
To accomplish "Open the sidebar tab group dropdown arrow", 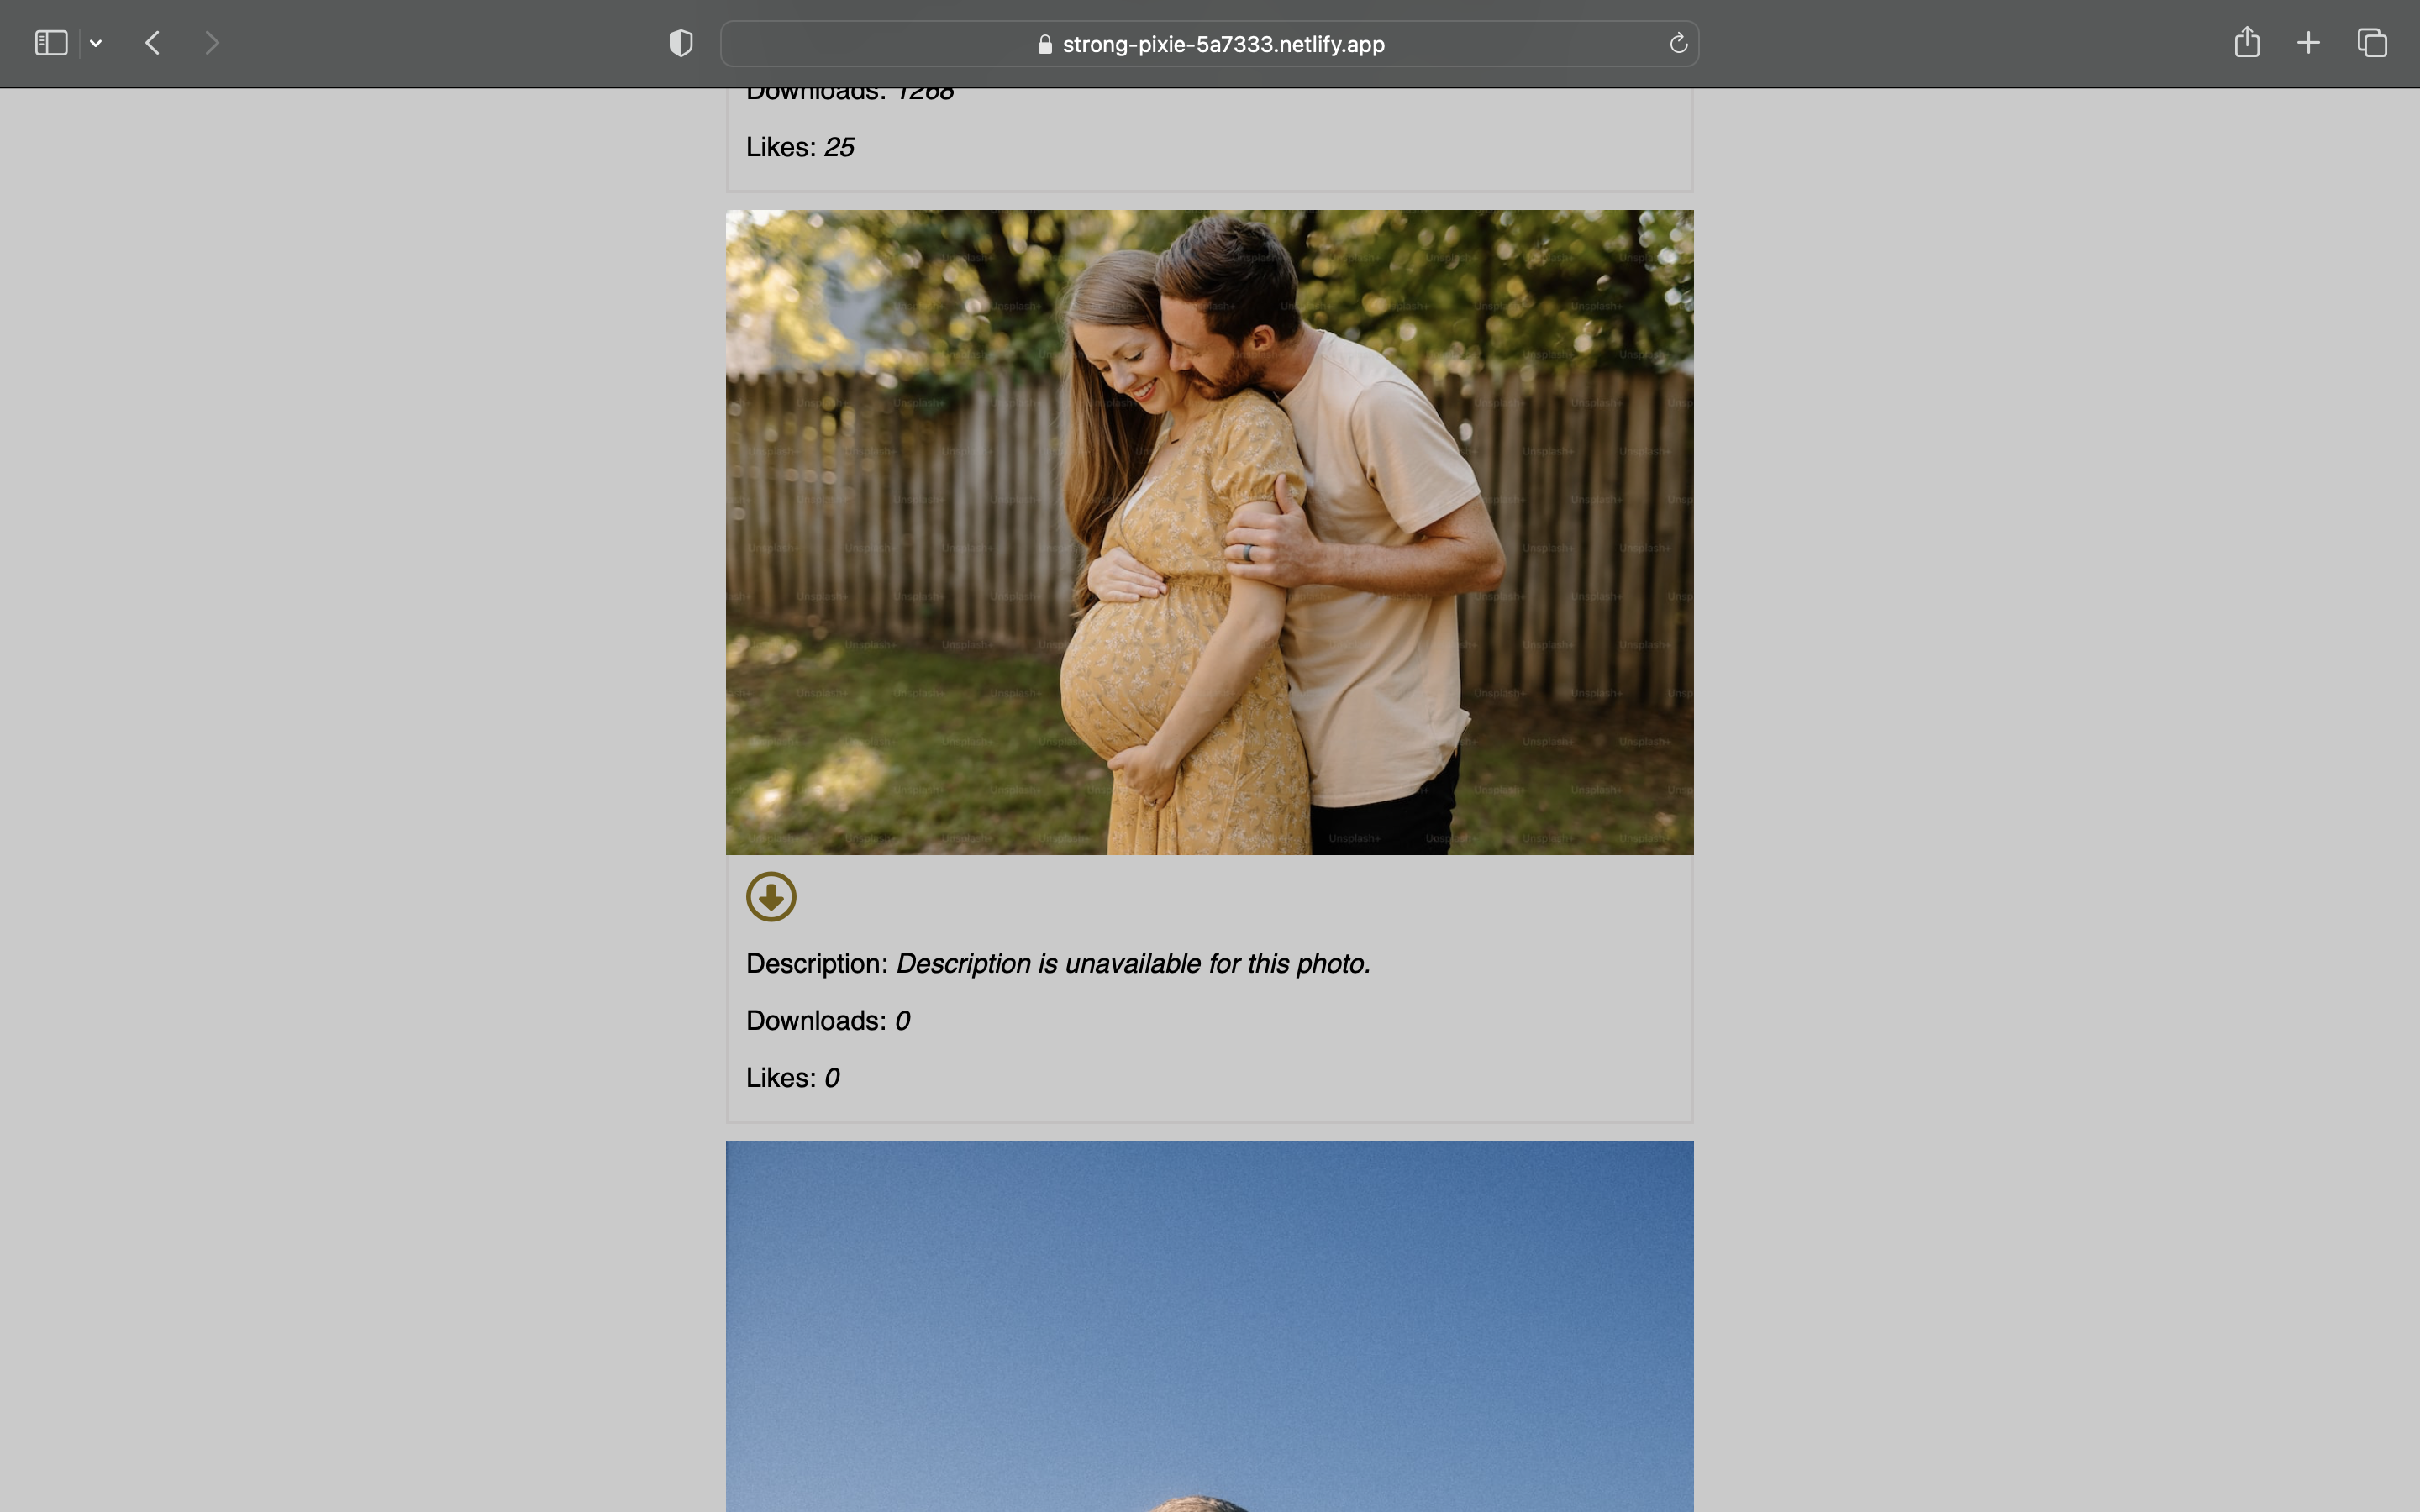I will pyautogui.click(x=96, y=43).
